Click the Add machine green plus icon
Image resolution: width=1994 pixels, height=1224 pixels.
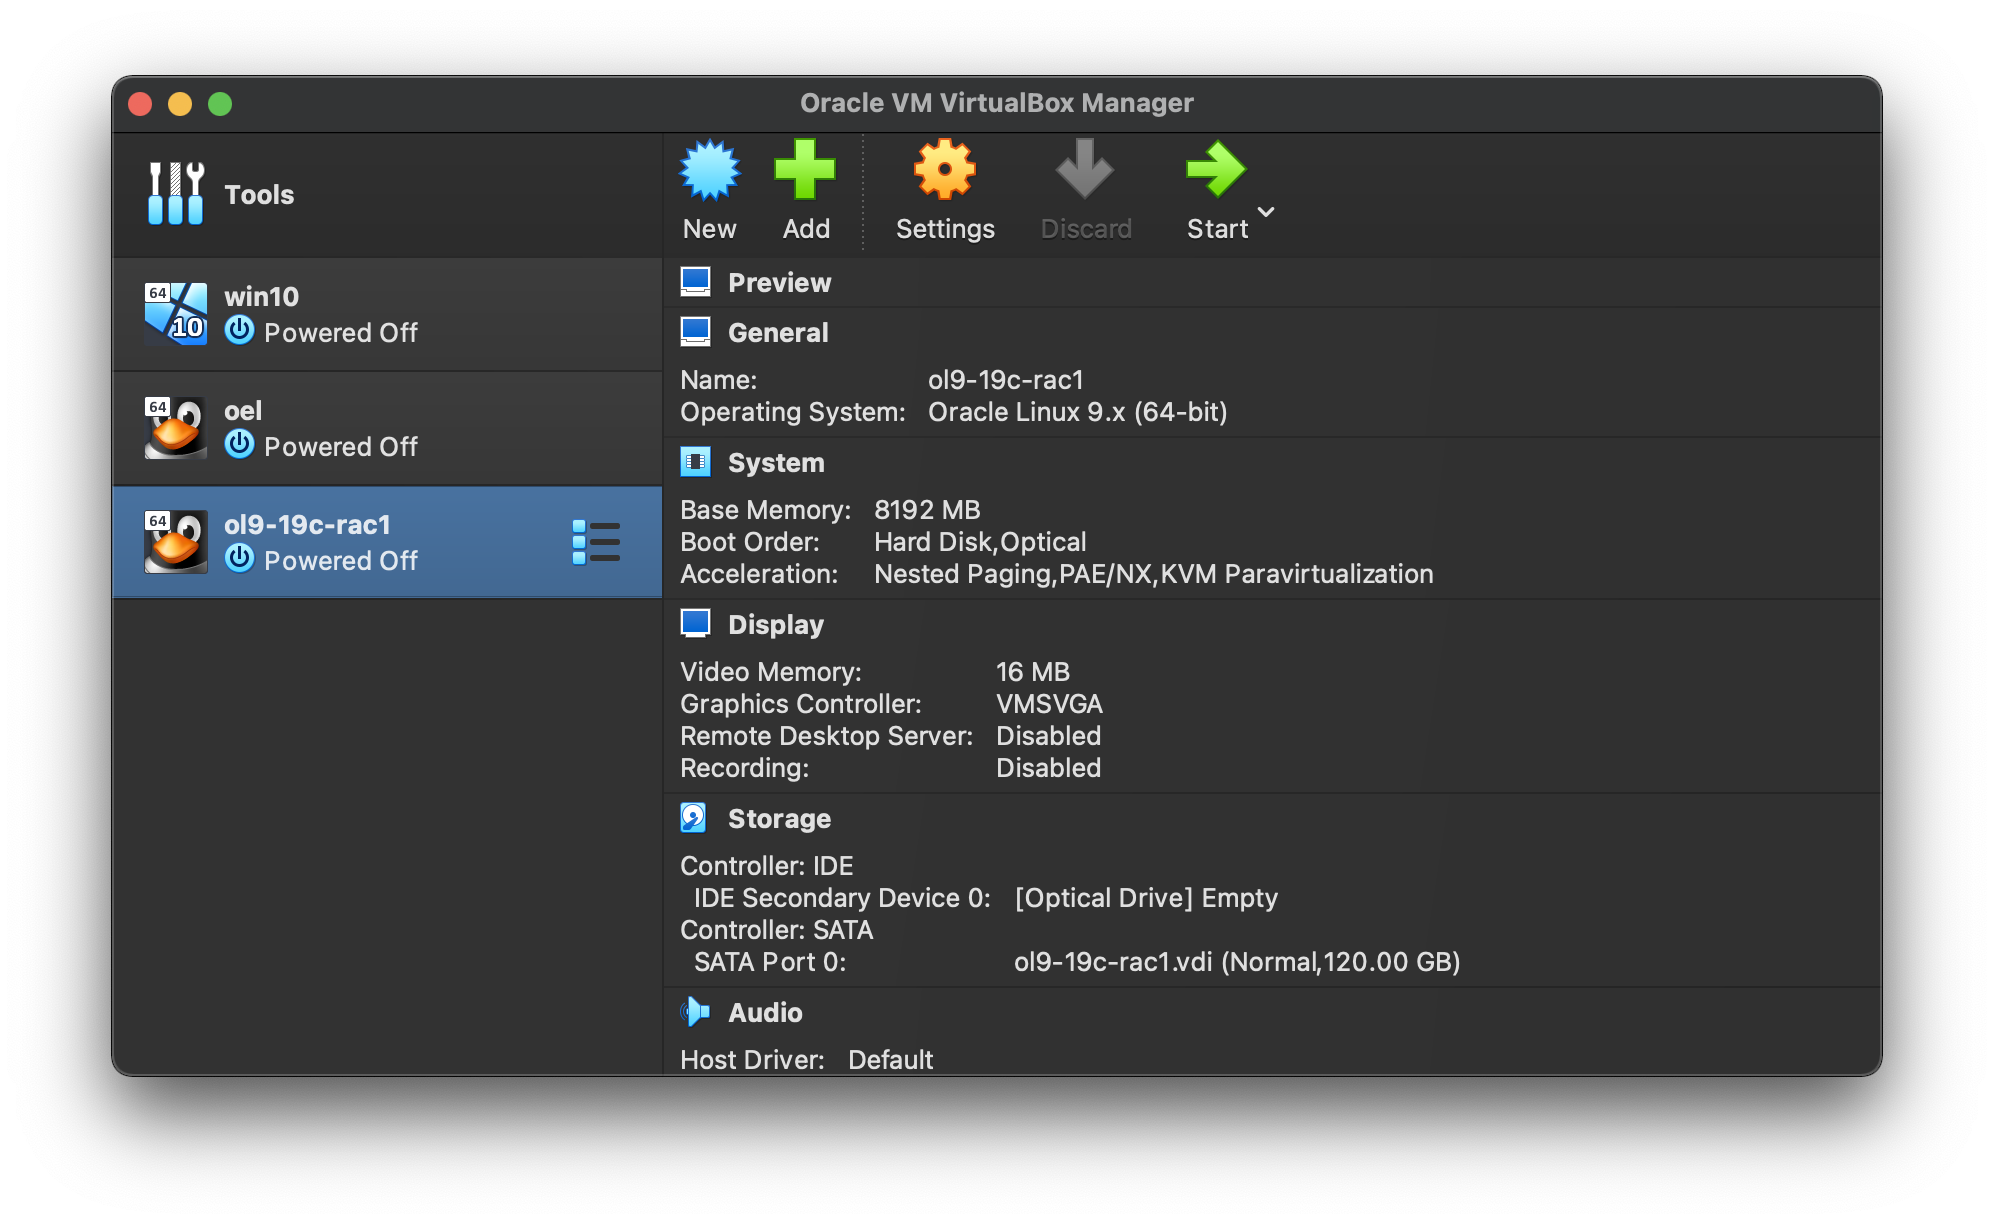tap(805, 171)
